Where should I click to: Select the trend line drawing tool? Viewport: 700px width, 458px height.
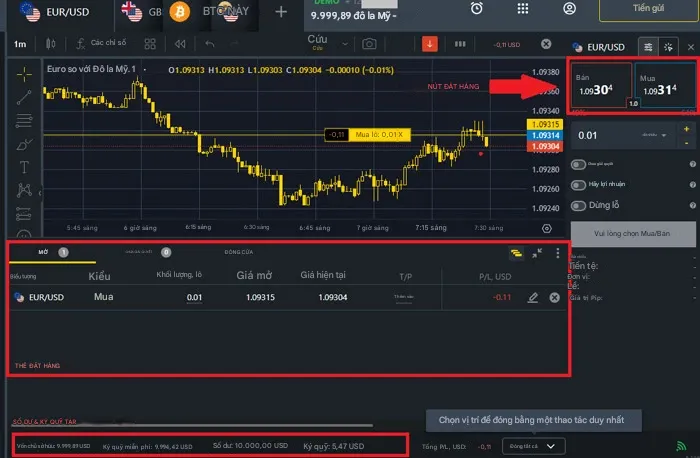tap(24, 97)
